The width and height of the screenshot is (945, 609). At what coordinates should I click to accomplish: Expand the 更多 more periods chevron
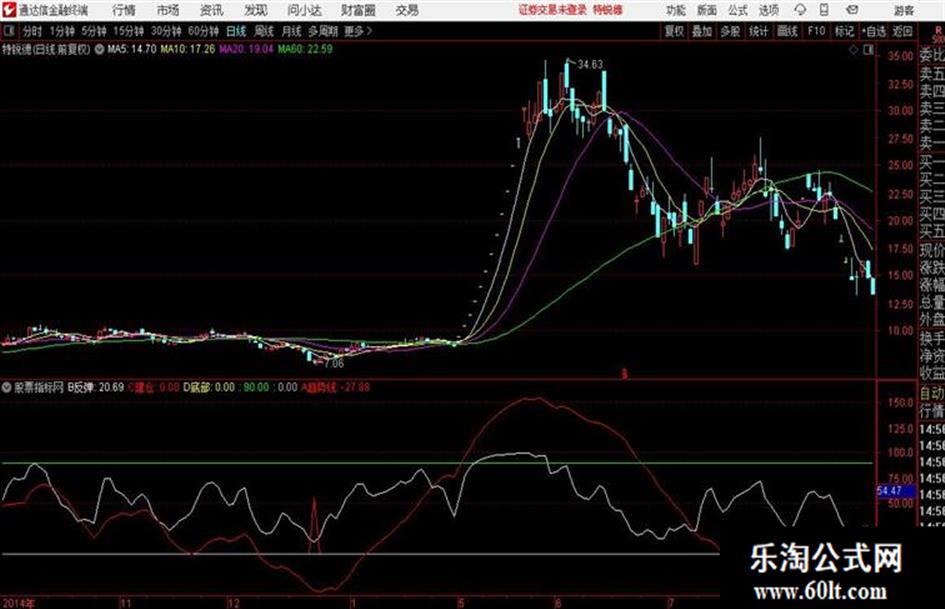click(x=359, y=31)
